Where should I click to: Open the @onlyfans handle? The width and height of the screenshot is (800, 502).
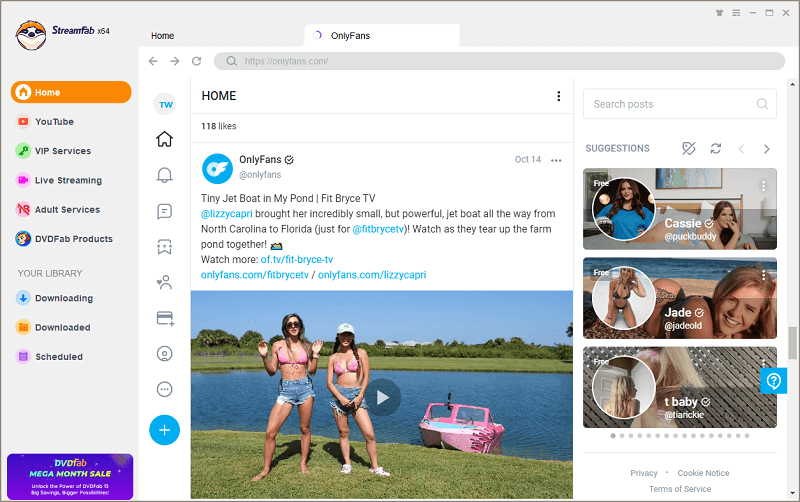point(260,174)
